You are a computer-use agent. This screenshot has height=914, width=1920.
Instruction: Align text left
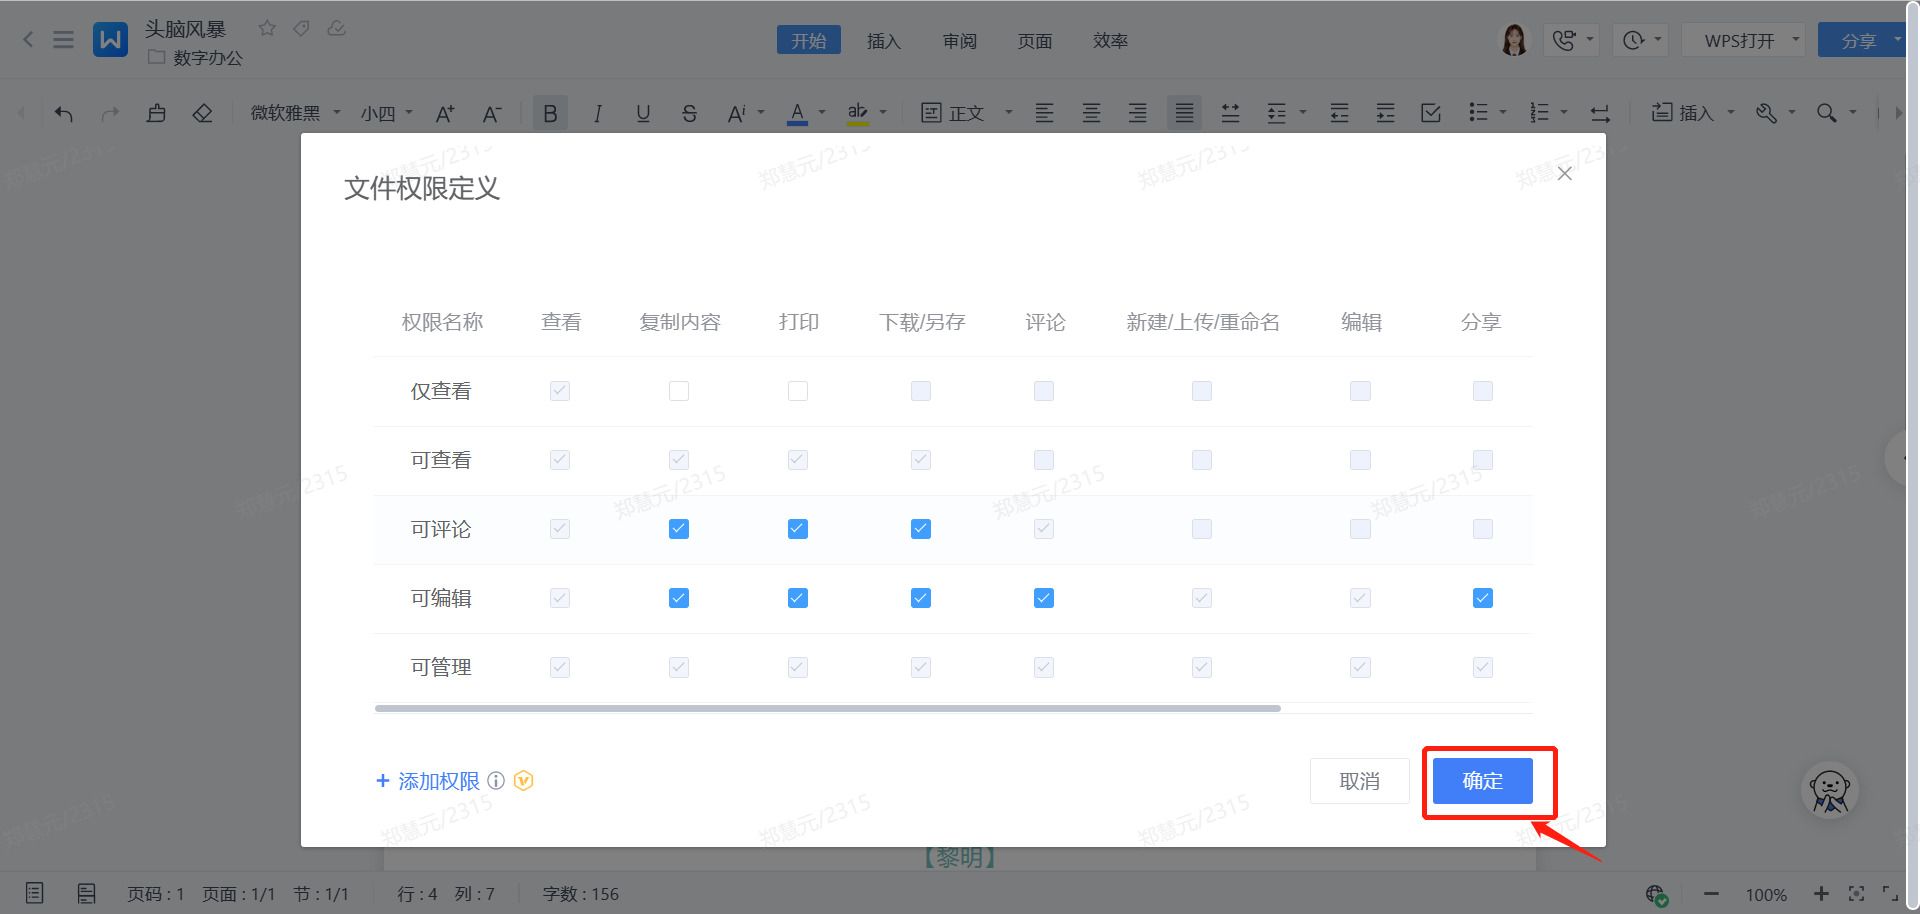click(x=1044, y=113)
